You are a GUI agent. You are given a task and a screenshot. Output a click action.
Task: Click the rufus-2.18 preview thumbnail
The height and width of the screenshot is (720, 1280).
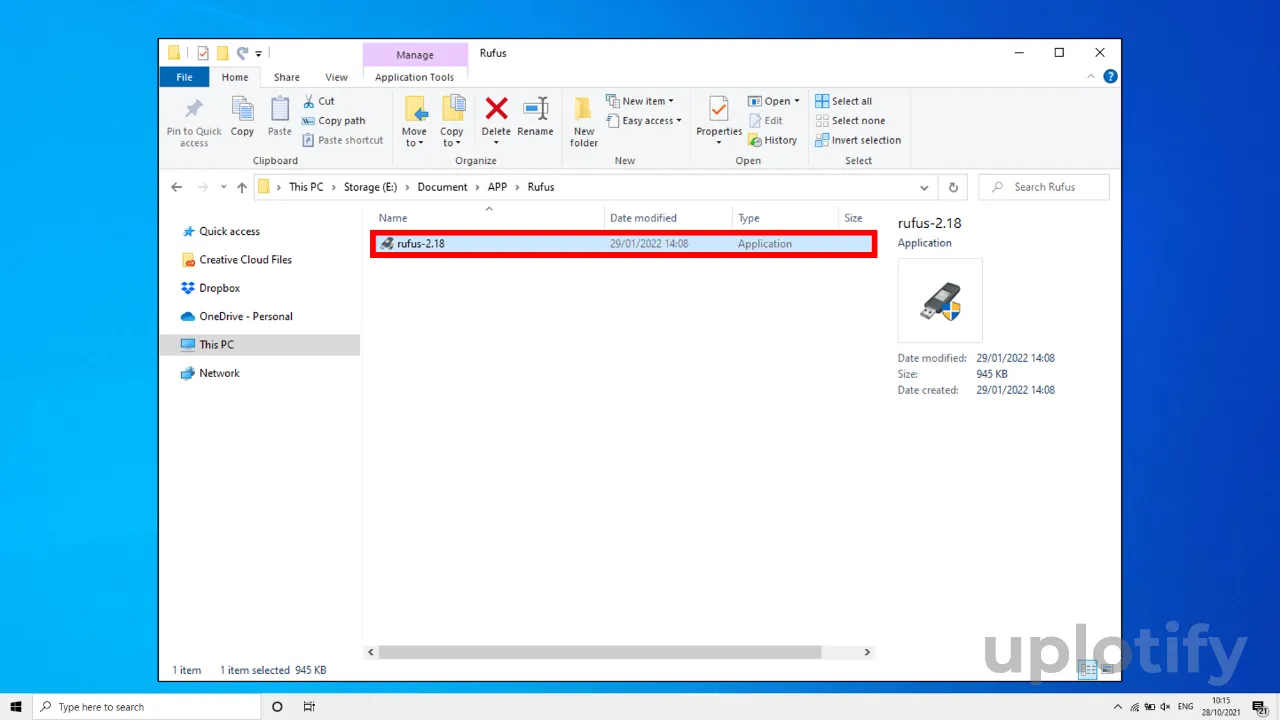coord(940,301)
